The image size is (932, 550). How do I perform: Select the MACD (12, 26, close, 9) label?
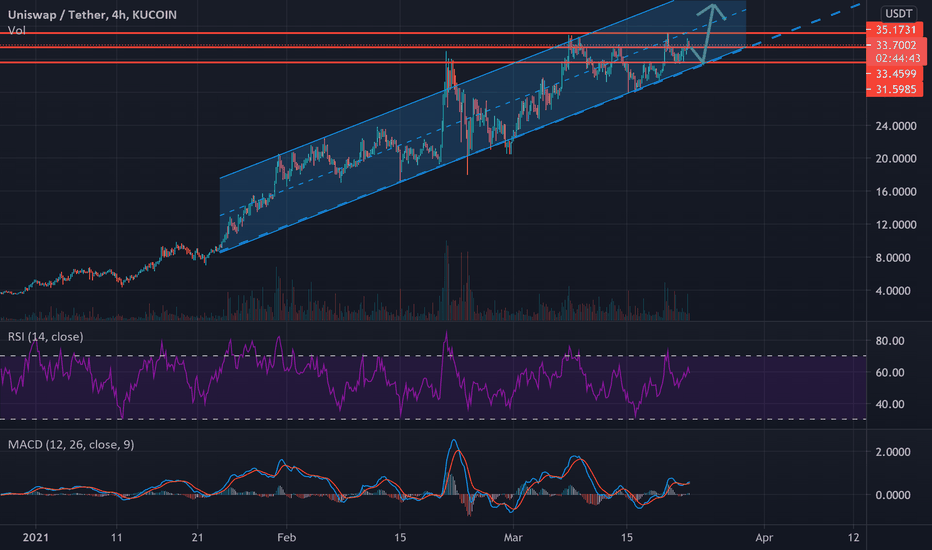click(71, 444)
